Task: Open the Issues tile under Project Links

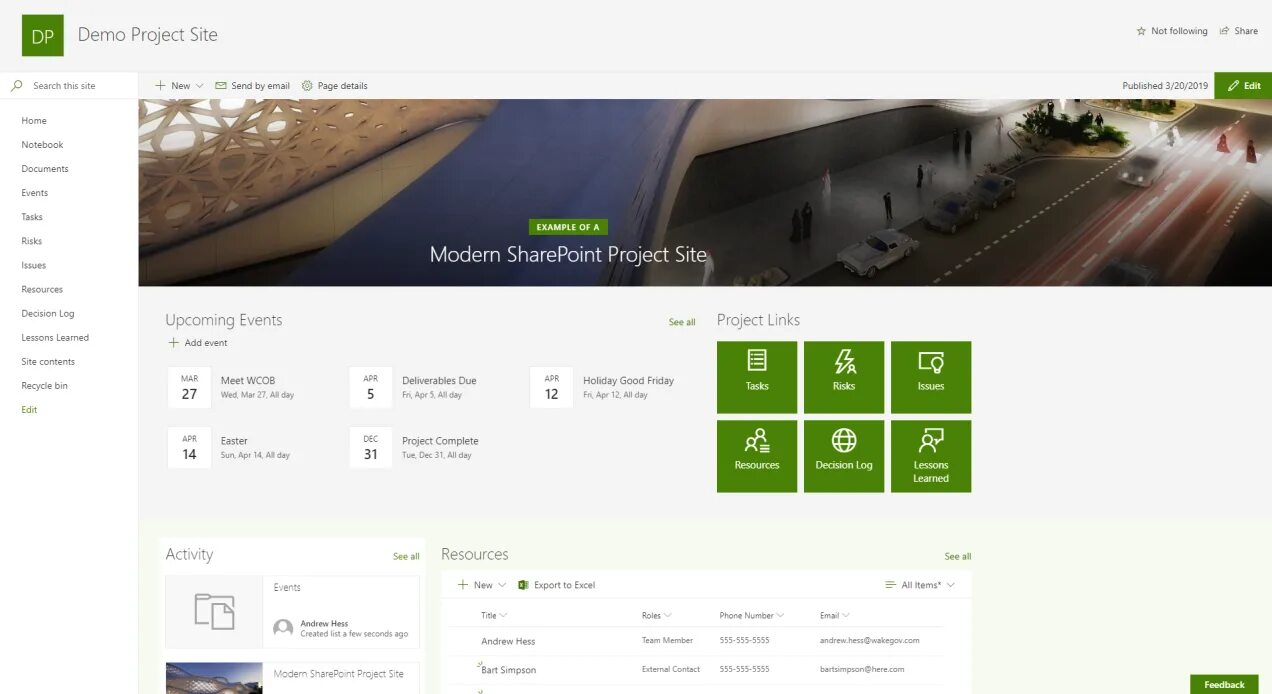Action: [930, 377]
